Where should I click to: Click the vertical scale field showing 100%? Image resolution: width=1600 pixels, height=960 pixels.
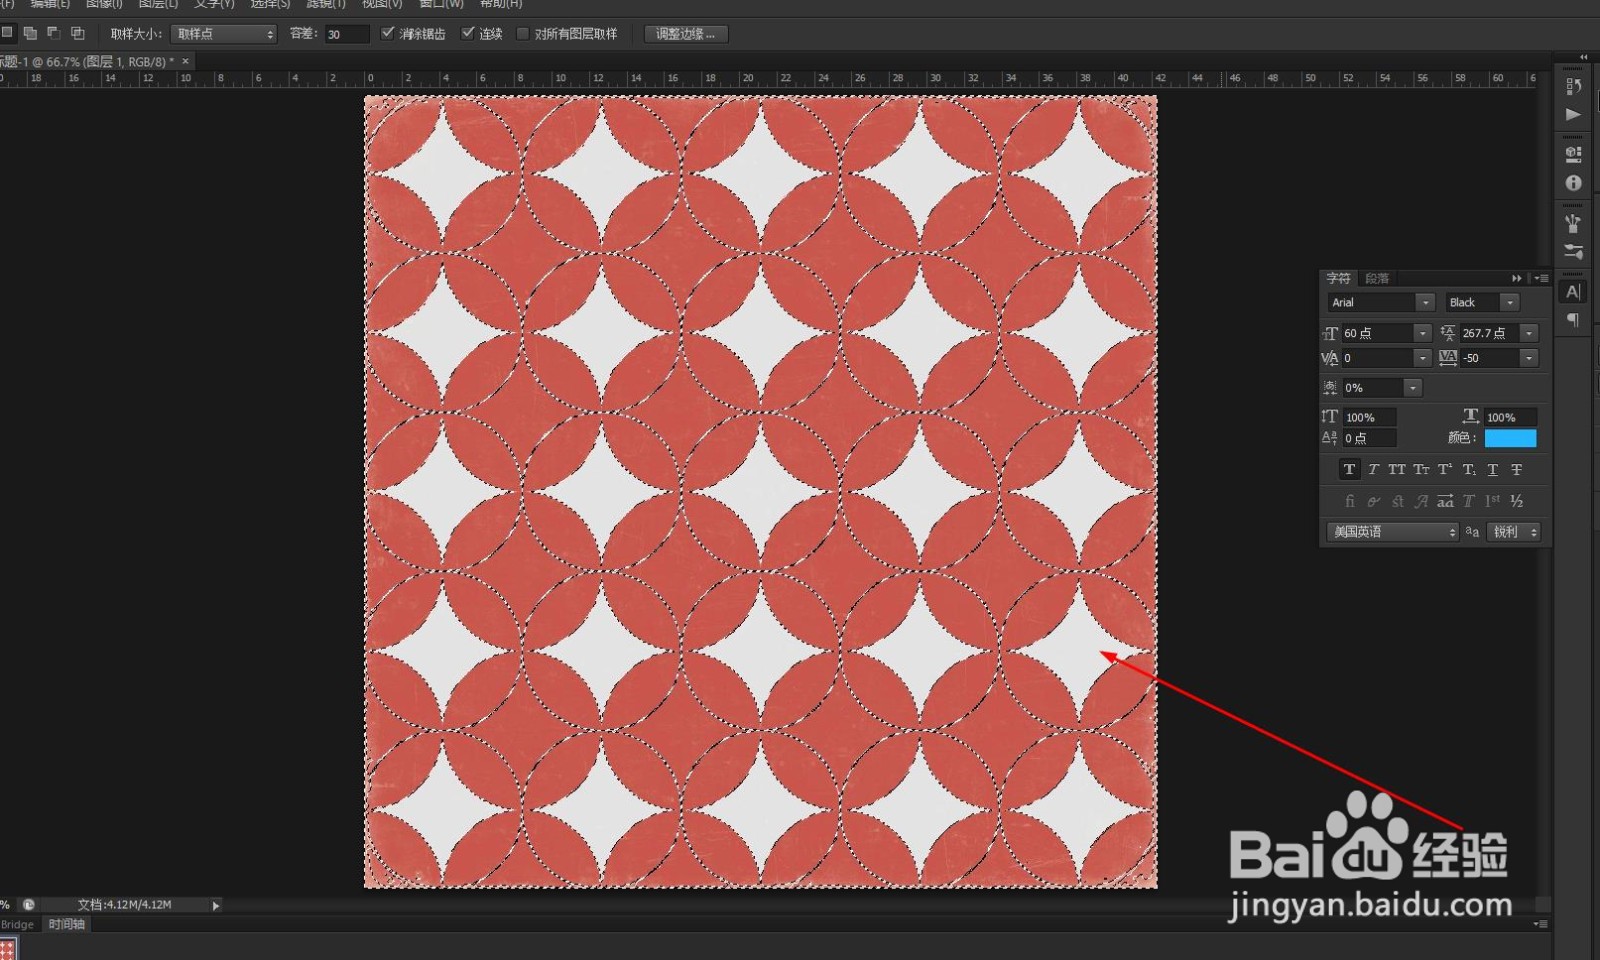(x=1369, y=417)
